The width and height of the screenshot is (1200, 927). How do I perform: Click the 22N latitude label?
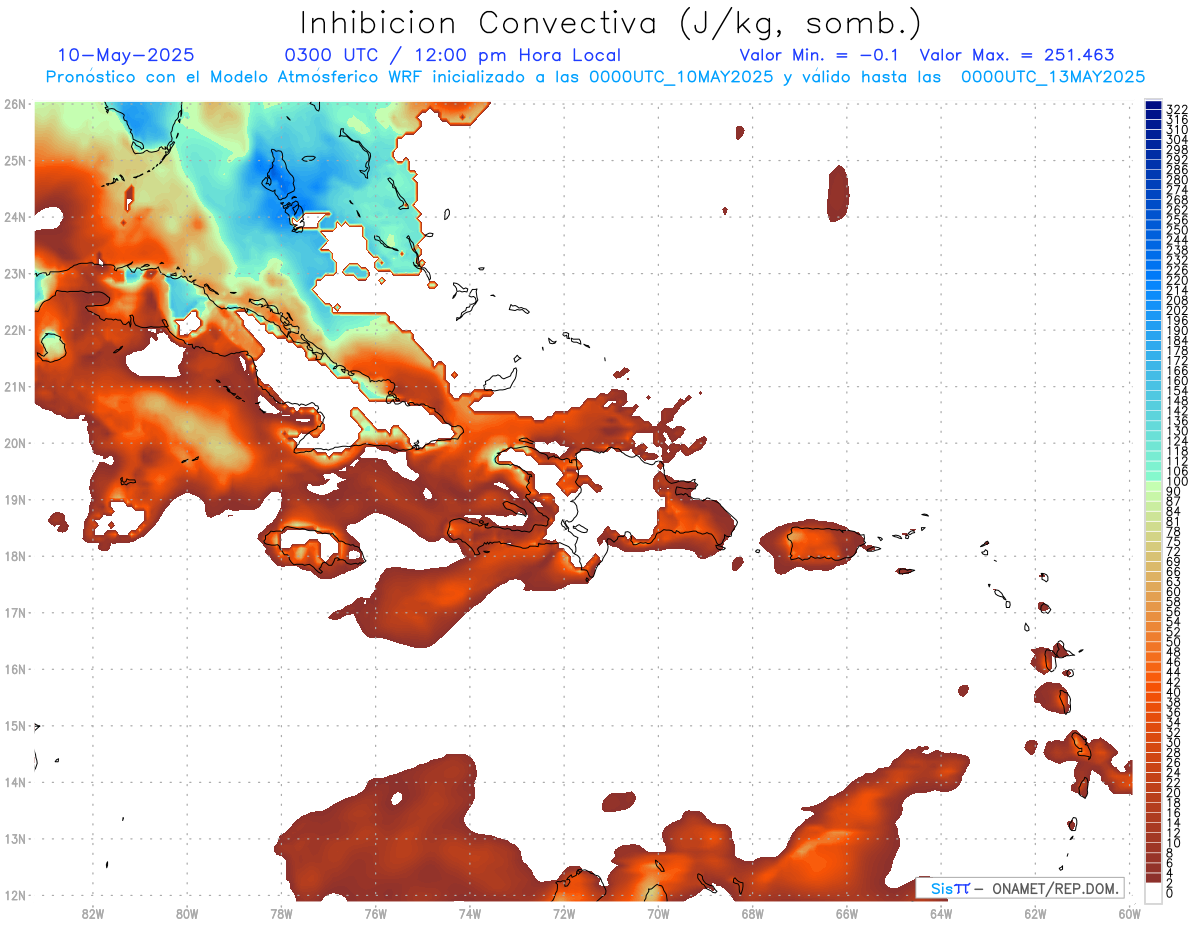(14, 330)
